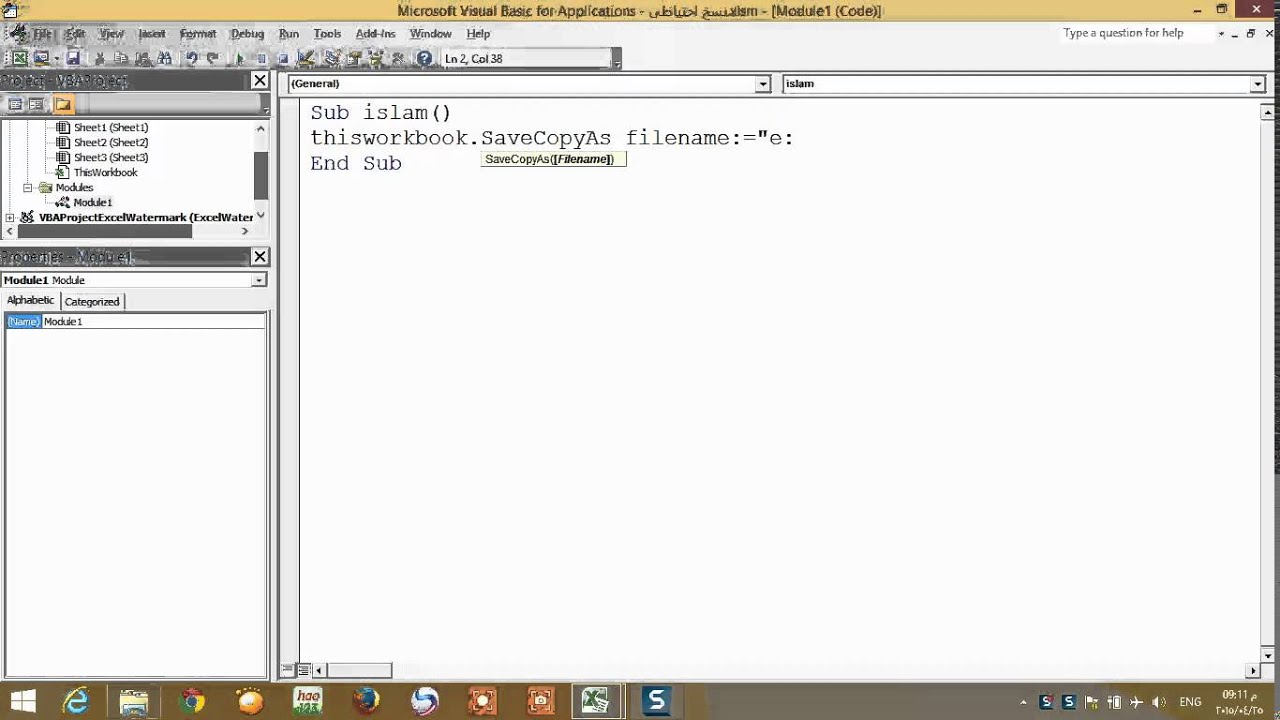Screen dimensions: 1280x720
Task: Open the Module1 object dropdown in Properties
Action: (258, 280)
